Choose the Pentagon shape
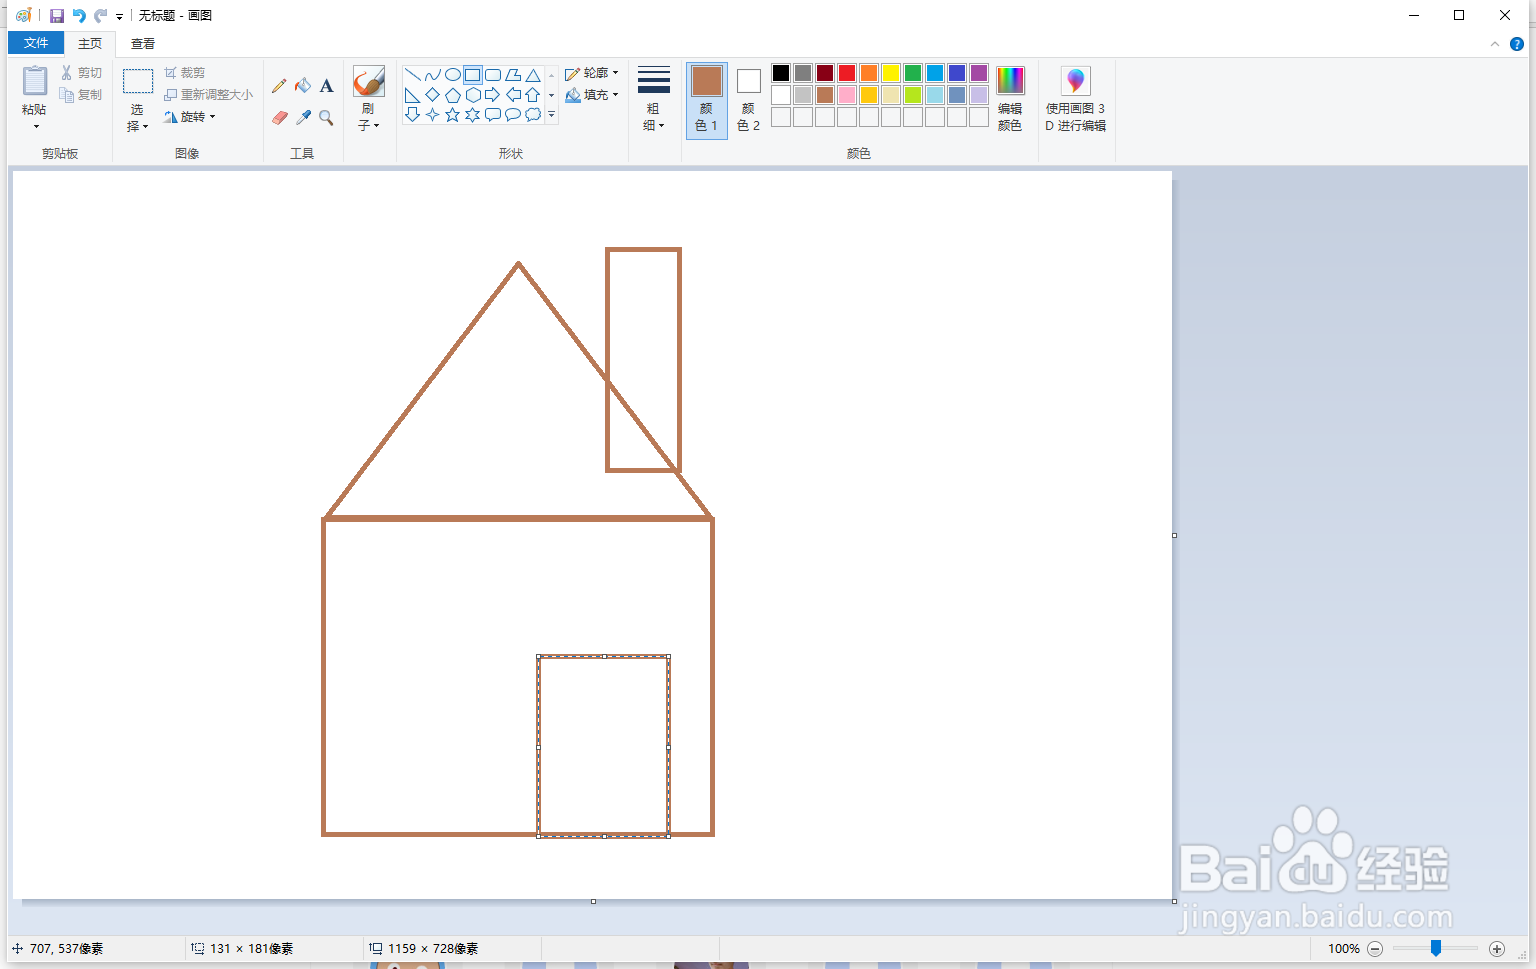The image size is (1536, 969). pyautogui.click(x=452, y=95)
